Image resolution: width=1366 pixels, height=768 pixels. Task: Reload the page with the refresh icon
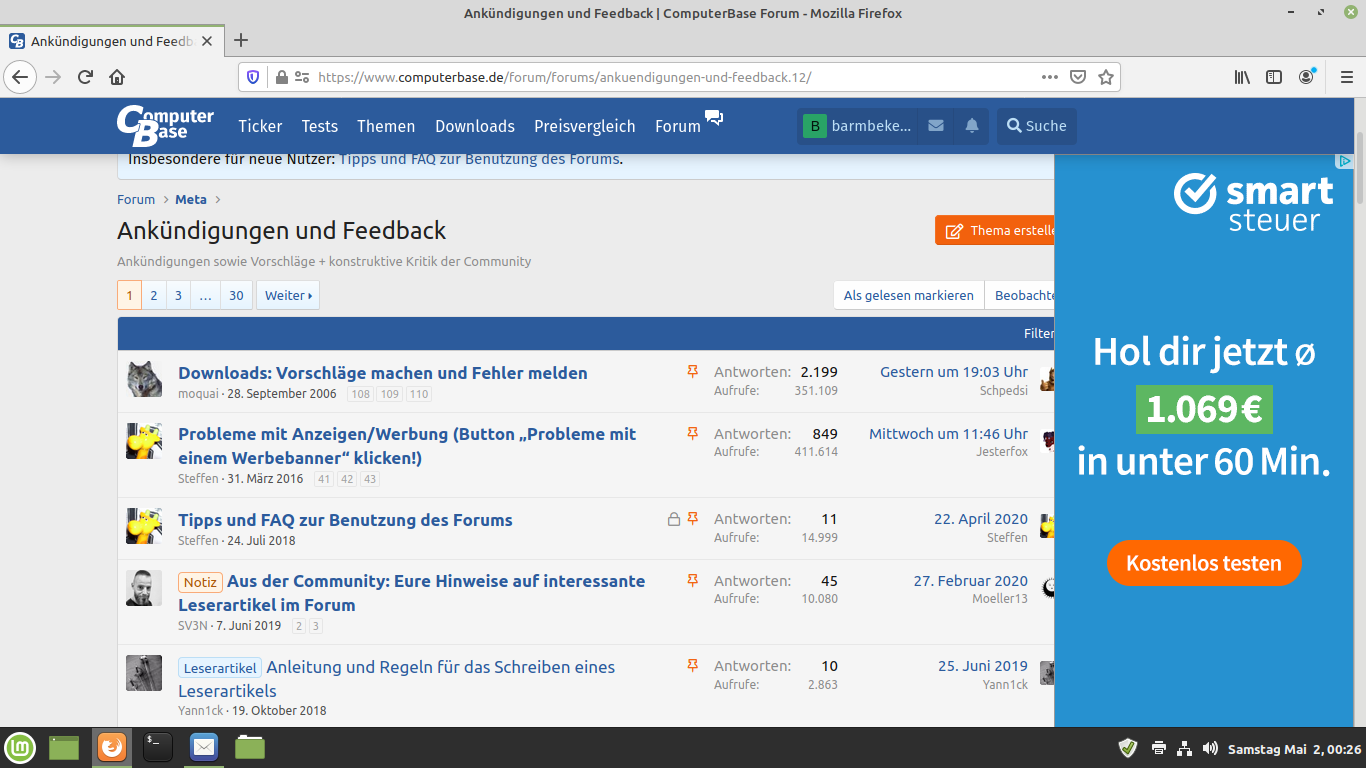pos(86,77)
